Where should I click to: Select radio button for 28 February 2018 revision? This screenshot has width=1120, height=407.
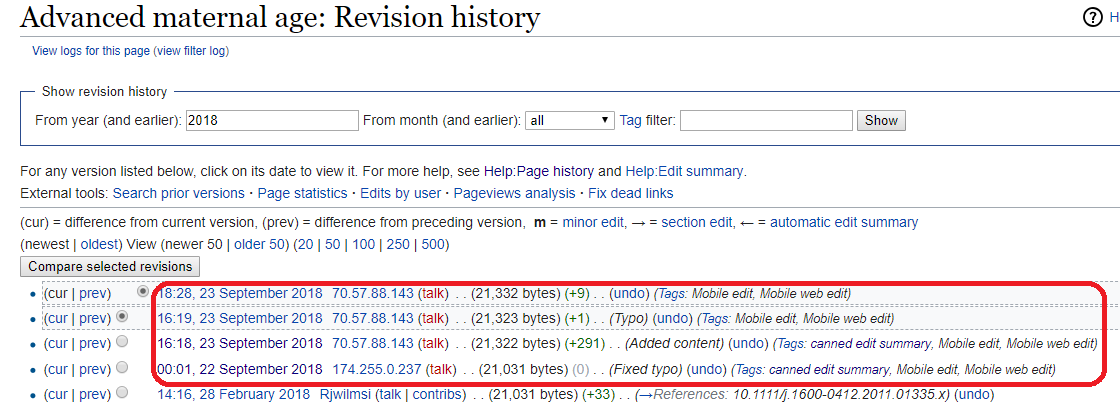(x=122, y=392)
